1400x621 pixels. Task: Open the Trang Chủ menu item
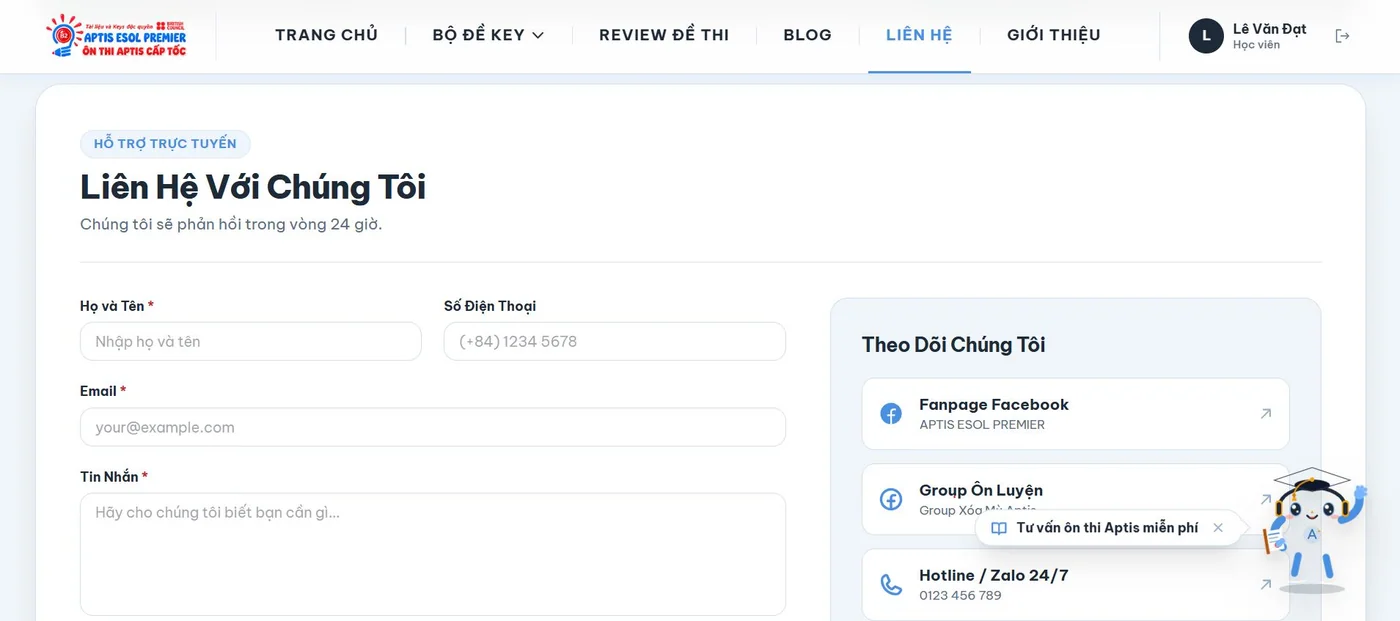[327, 35]
